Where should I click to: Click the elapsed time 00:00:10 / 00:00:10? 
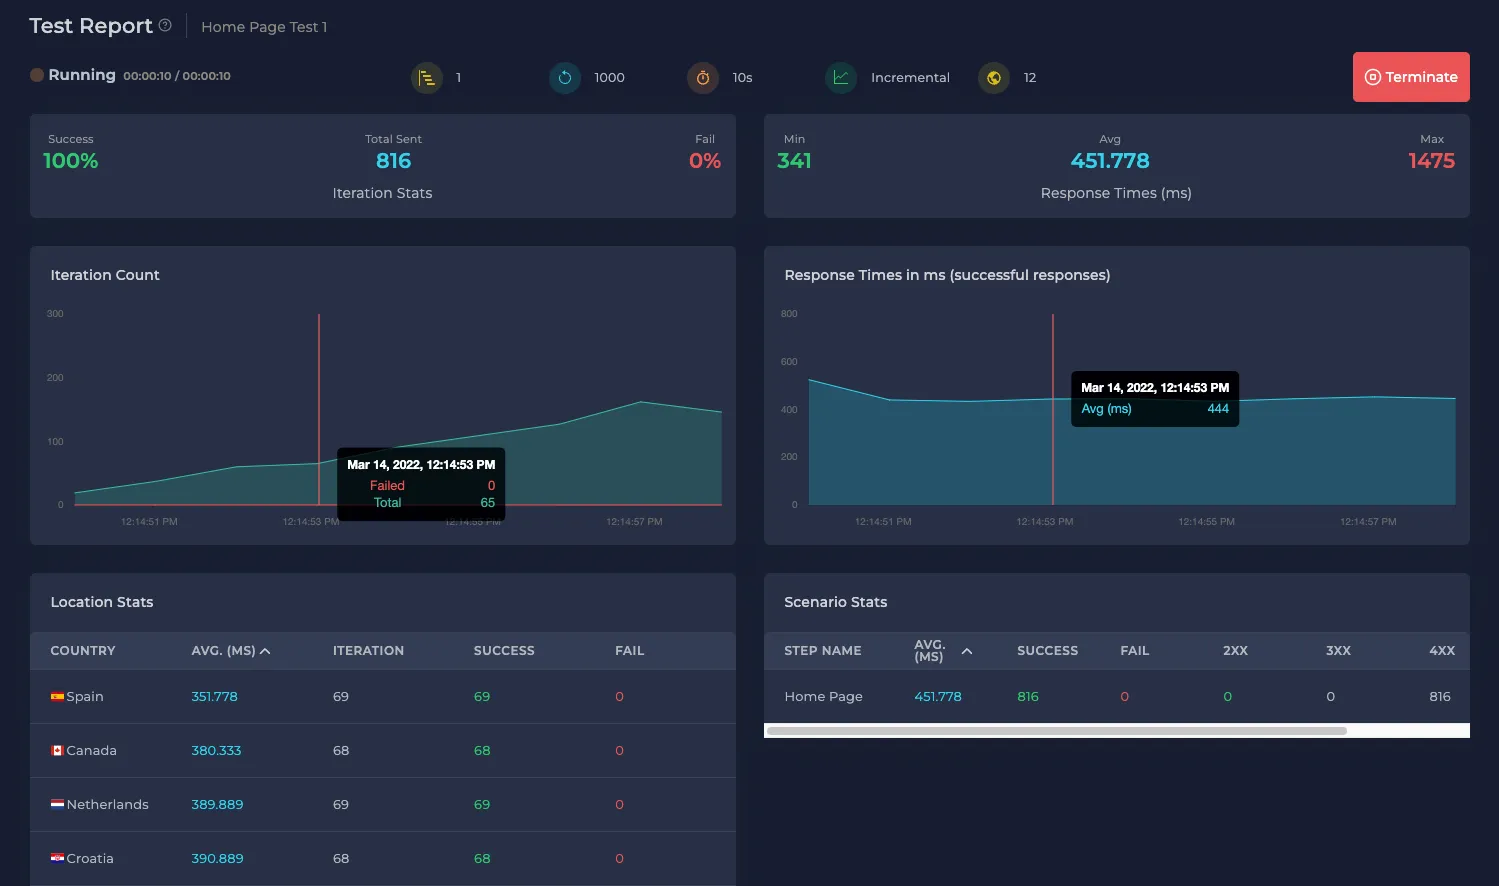pyautogui.click(x=177, y=76)
